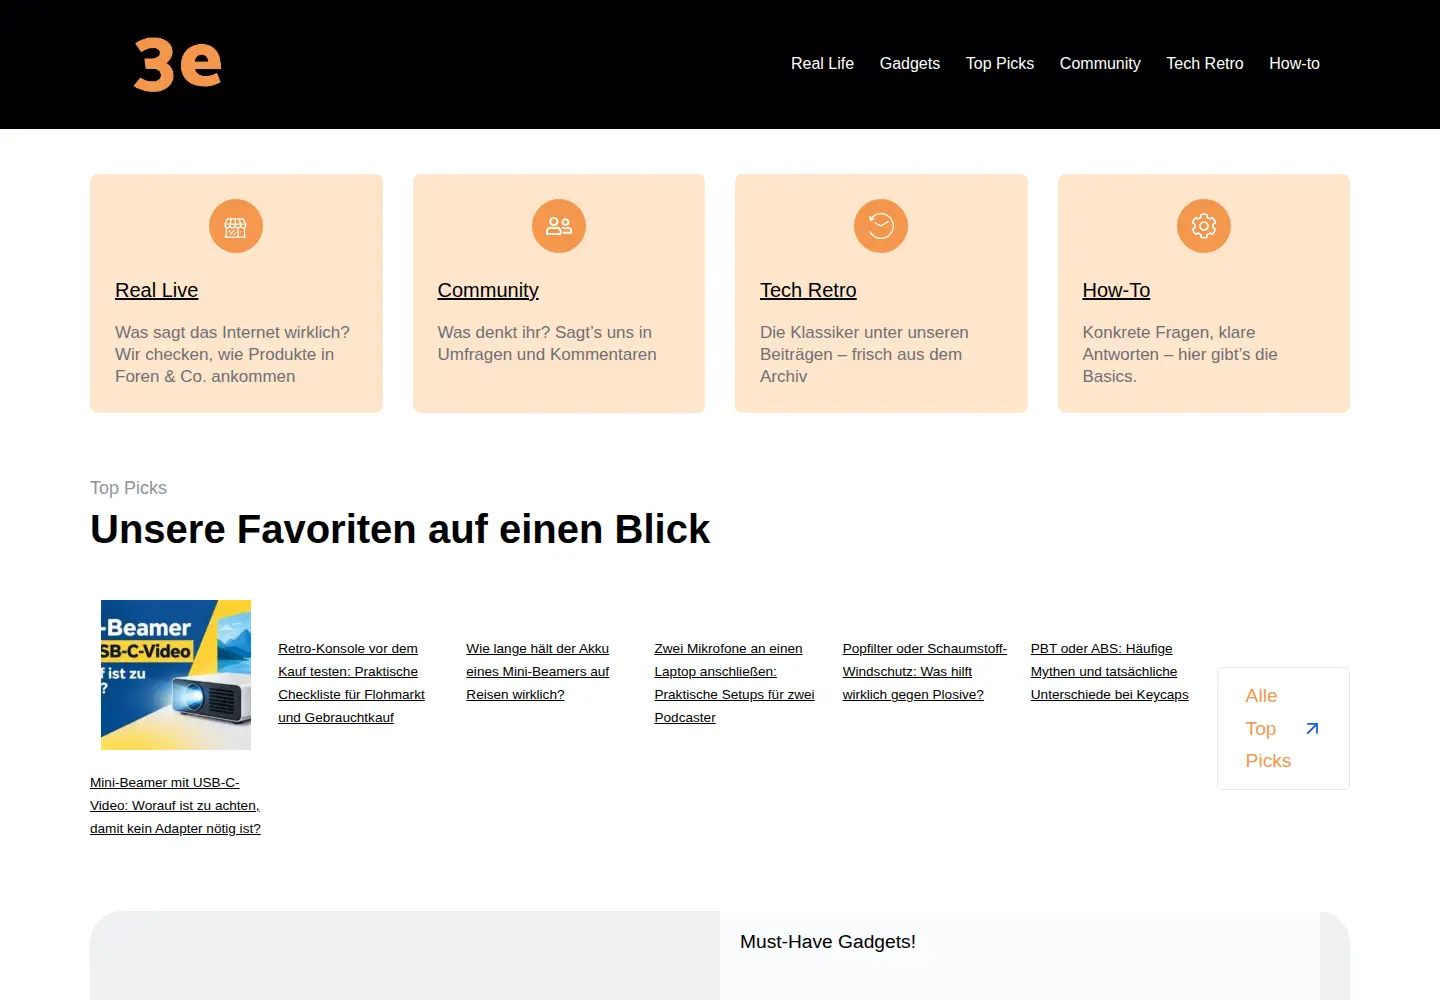Click the clock-arrow icon above Tech Retro
The width and height of the screenshot is (1440, 1000).
tap(881, 226)
